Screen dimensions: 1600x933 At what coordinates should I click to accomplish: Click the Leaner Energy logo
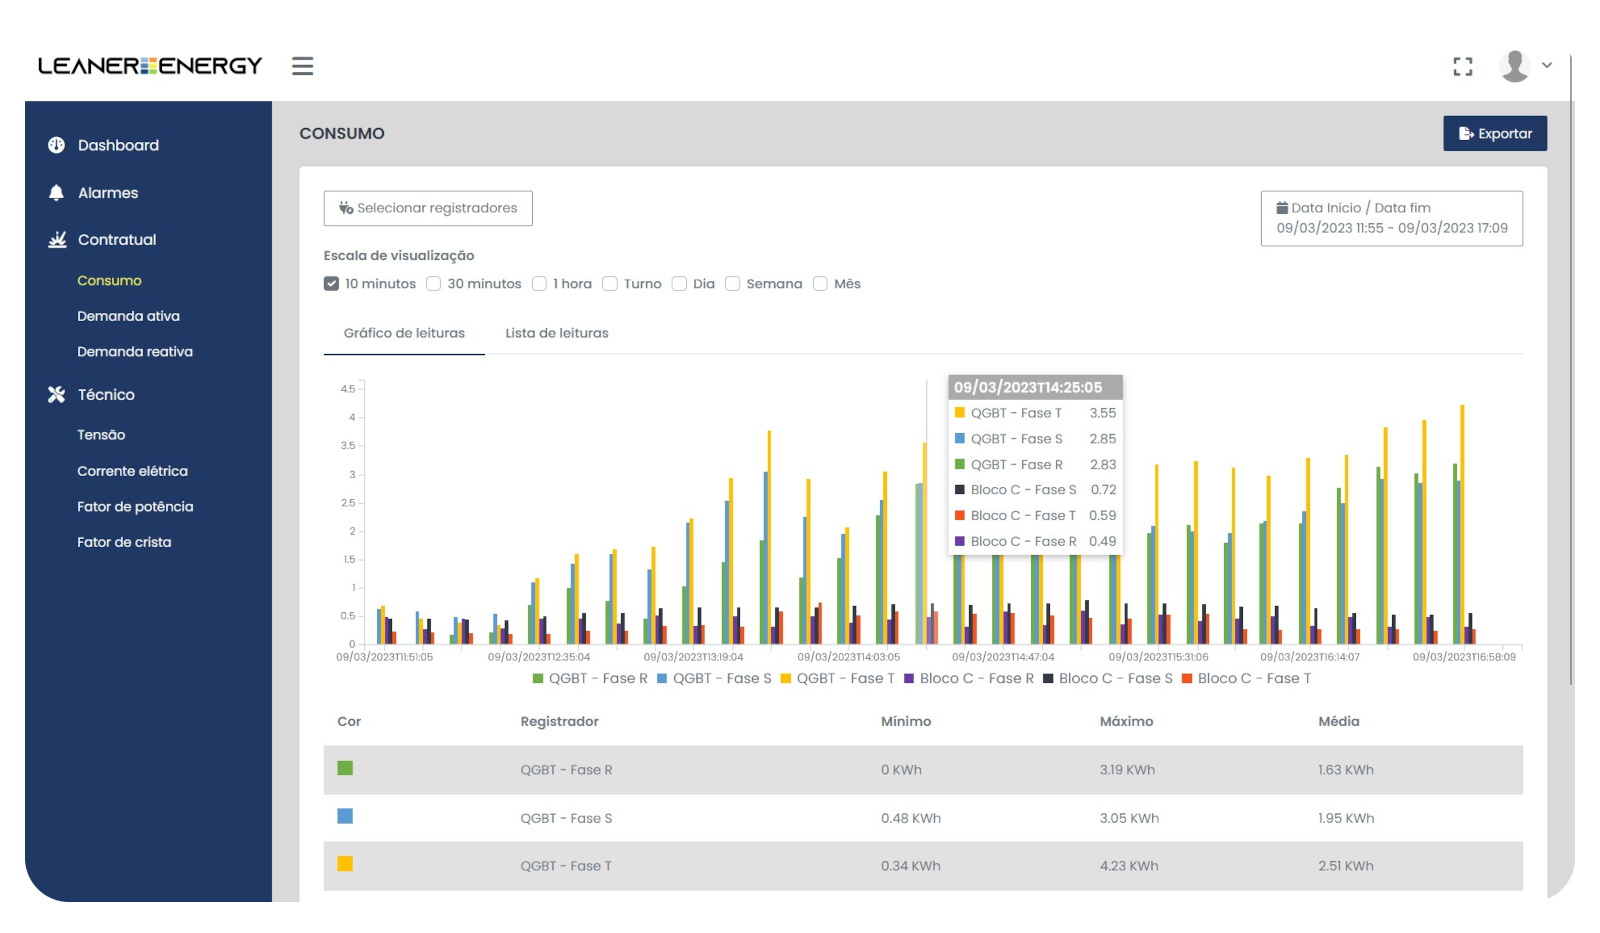tap(150, 66)
